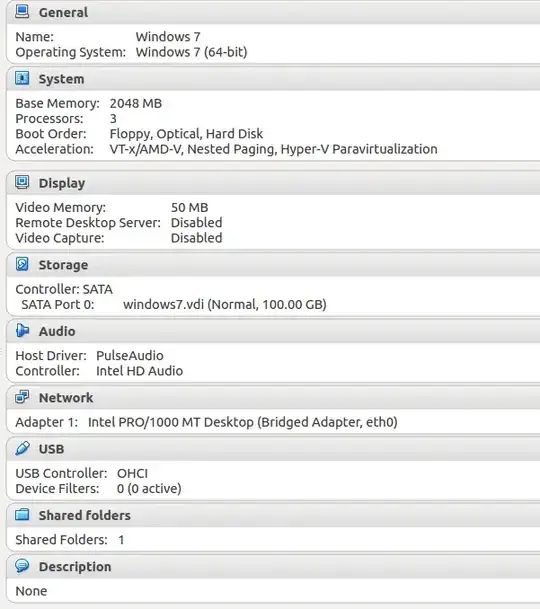Image resolution: width=540 pixels, height=609 pixels.
Task: Open the Storage settings header link
Action: pyautogui.click(x=63, y=265)
